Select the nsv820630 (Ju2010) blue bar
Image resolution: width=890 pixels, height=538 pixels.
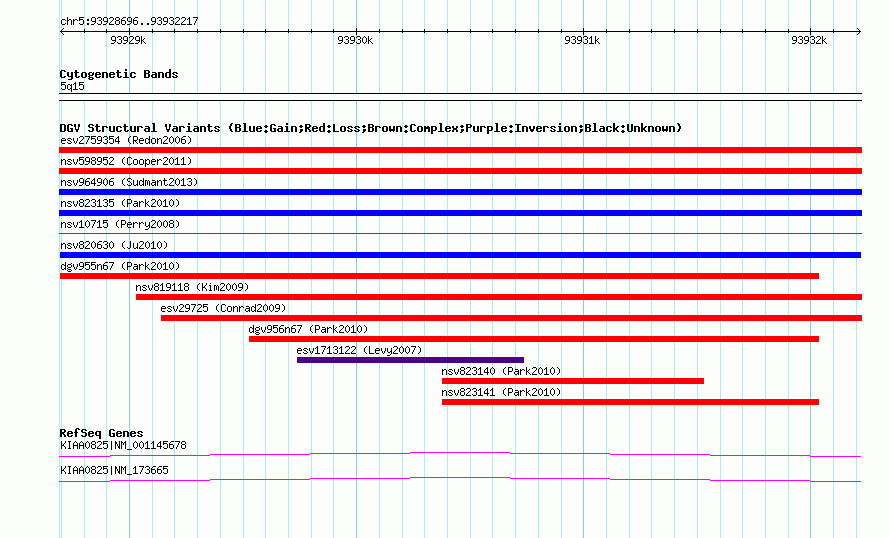click(x=460, y=255)
